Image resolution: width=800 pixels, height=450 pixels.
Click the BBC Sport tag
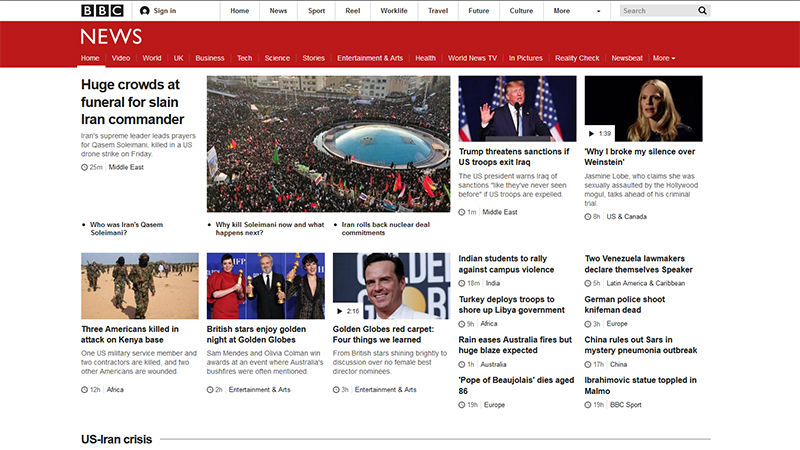626,405
